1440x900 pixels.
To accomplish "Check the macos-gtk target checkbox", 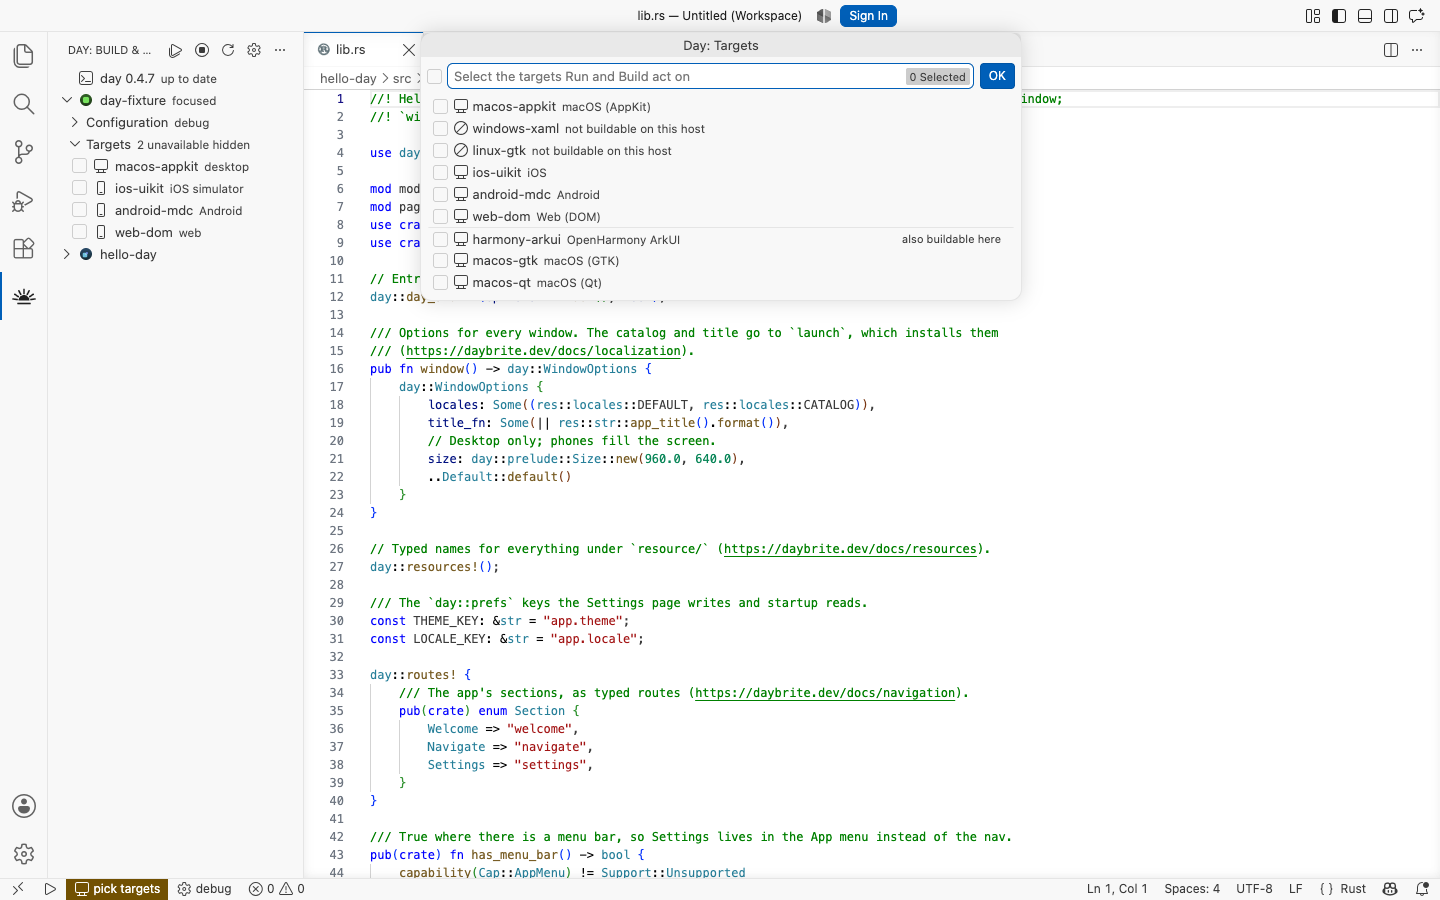I will pyautogui.click(x=440, y=261).
